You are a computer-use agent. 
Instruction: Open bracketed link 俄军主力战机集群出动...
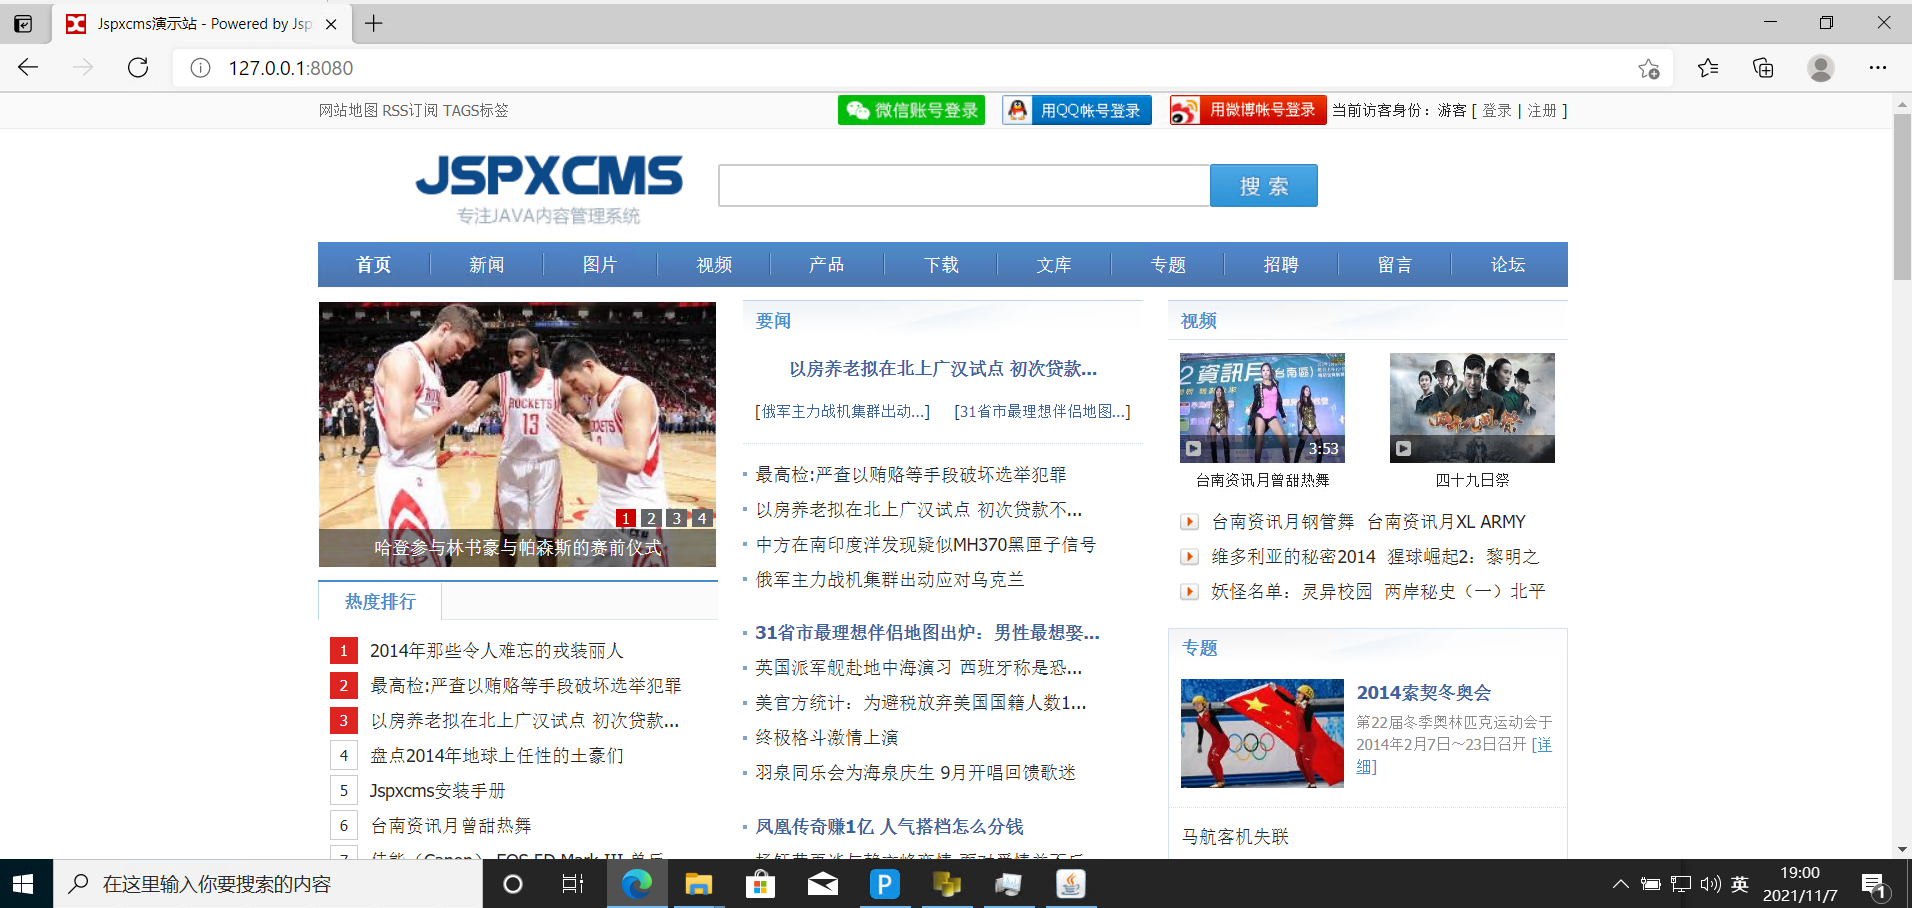pyautogui.click(x=842, y=411)
